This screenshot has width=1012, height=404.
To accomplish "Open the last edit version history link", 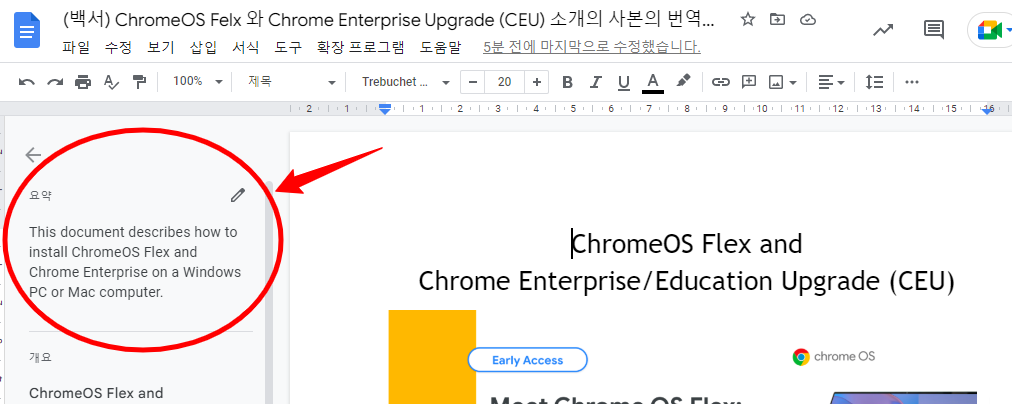I will [x=592, y=46].
